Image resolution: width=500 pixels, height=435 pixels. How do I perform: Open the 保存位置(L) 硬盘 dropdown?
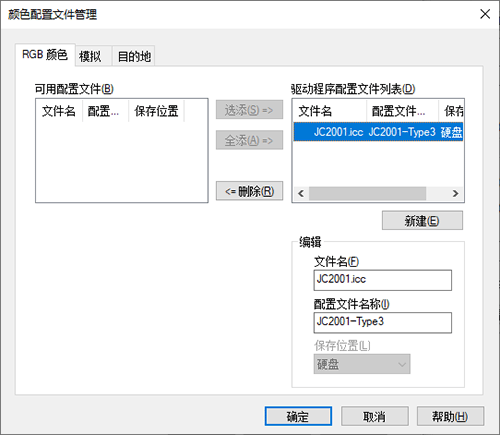(x=362, y=364)
